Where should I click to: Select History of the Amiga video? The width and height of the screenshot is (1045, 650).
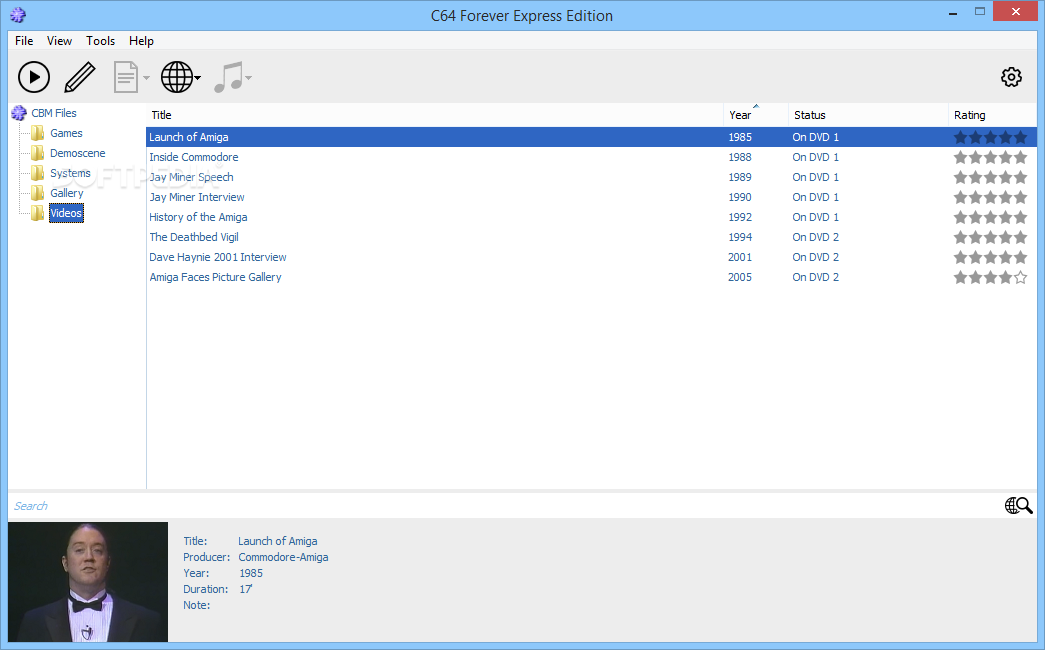coord(198,217)
